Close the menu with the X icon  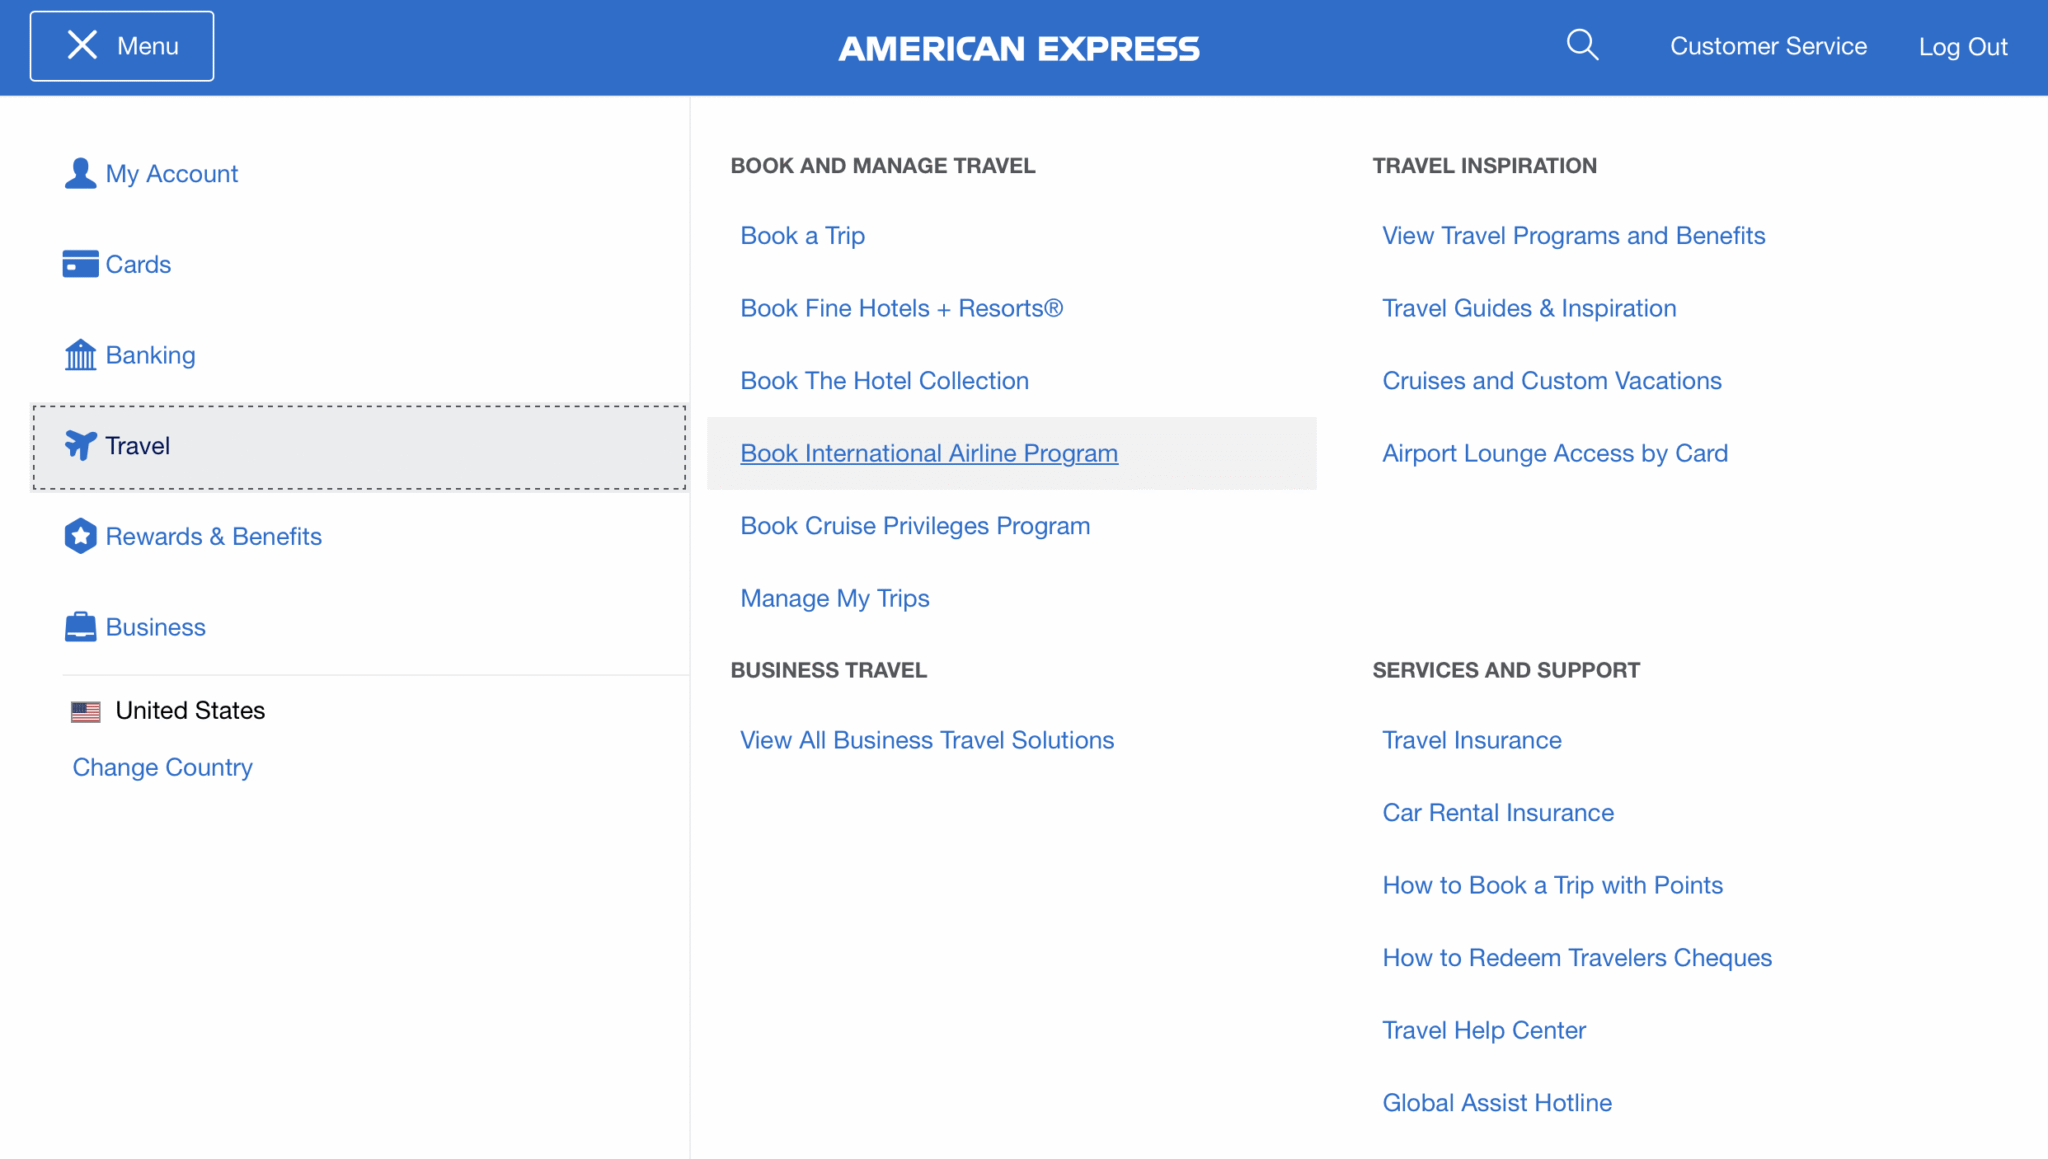point(84,44)
